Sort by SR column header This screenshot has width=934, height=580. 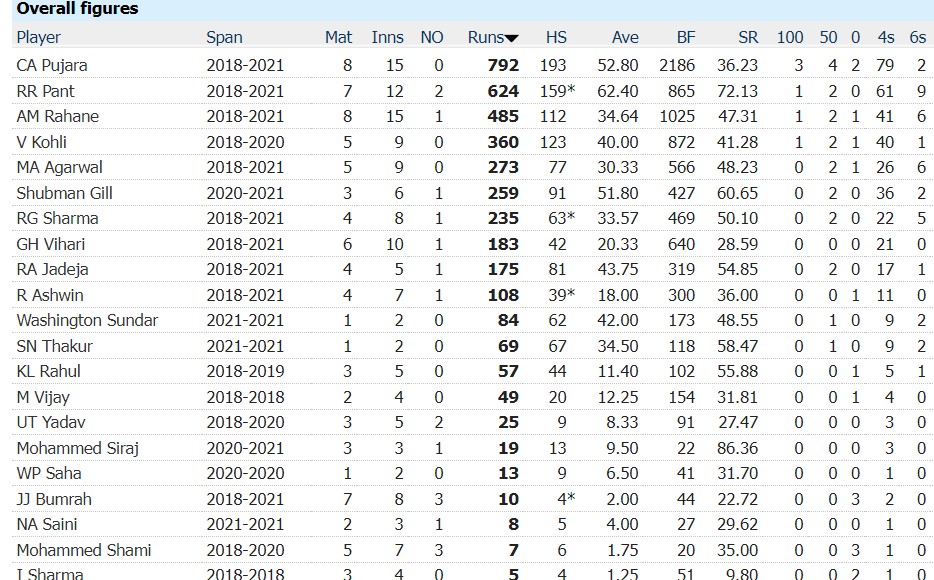click(x=748, y=37)
